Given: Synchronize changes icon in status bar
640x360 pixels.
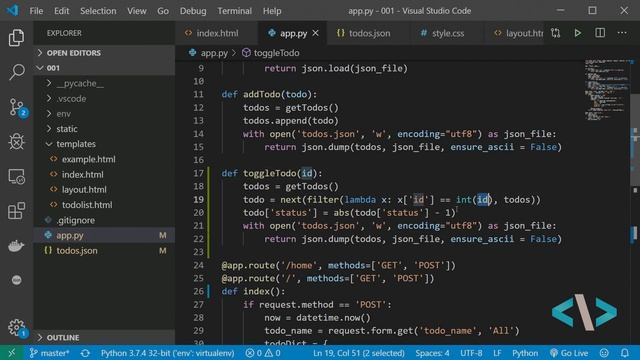Looking at the screenshot, I should (x=85, y=353).
